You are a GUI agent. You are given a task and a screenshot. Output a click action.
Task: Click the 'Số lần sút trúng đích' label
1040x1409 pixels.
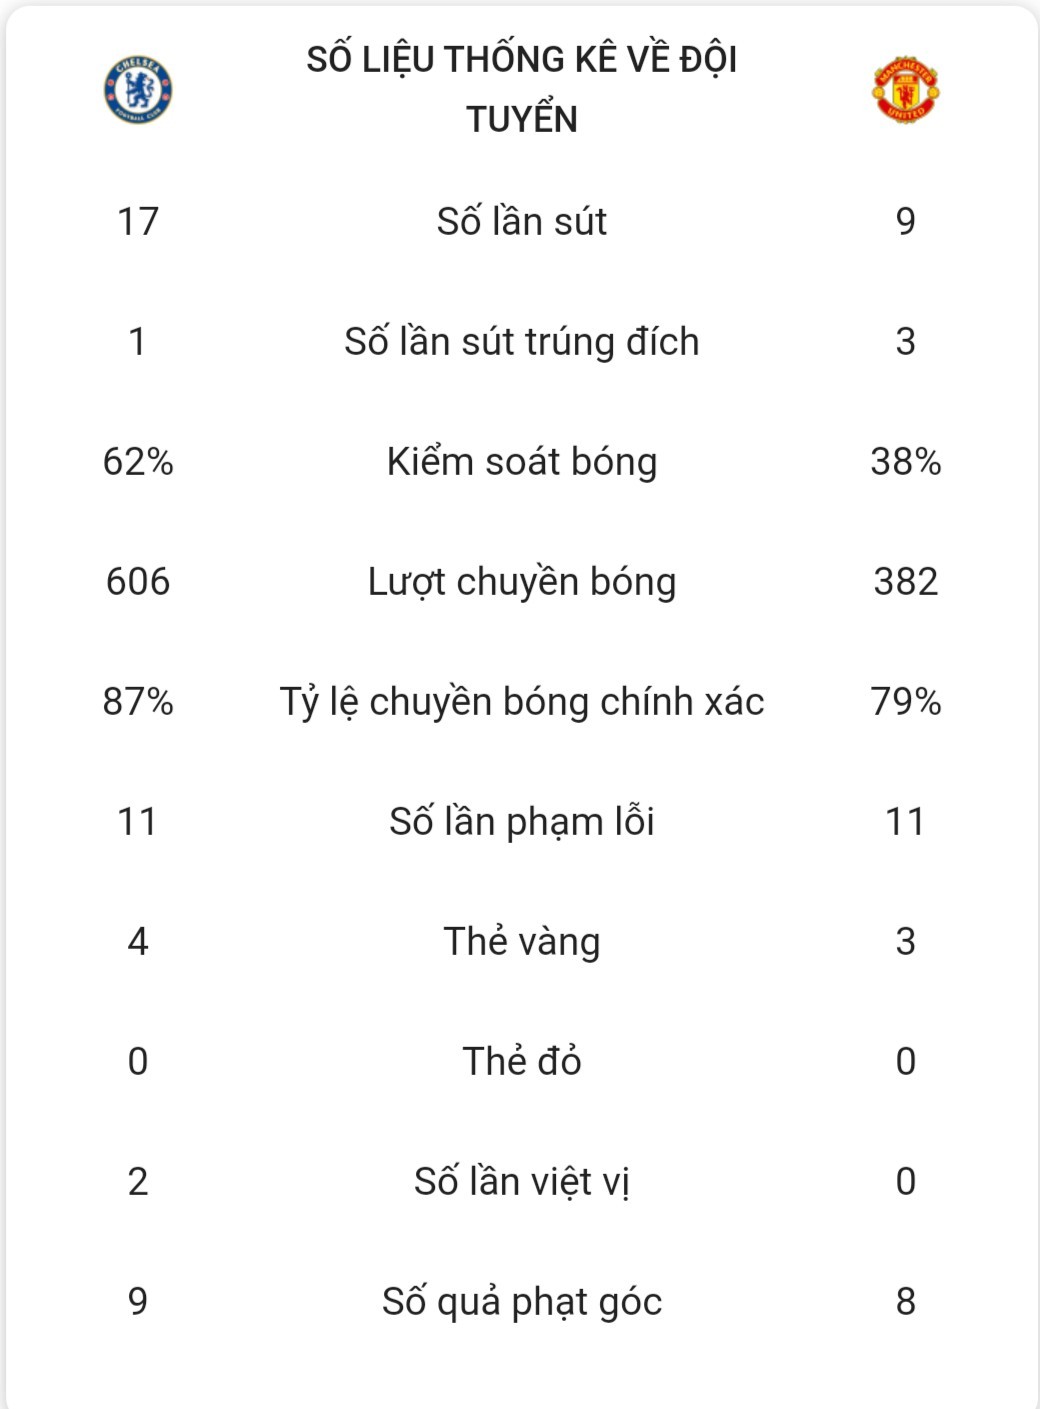coord(522,341)
